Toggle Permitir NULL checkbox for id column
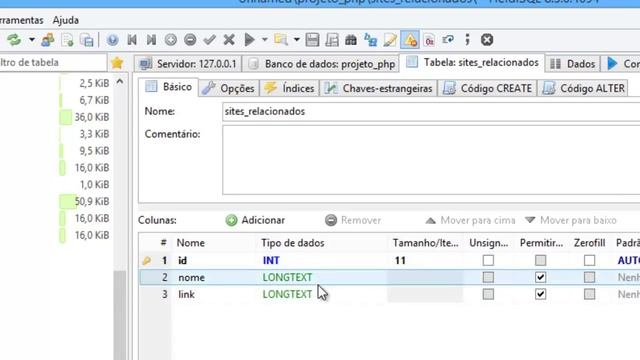Screen dimensions: 640x360 pyautogui.click(x=540, y=260)
